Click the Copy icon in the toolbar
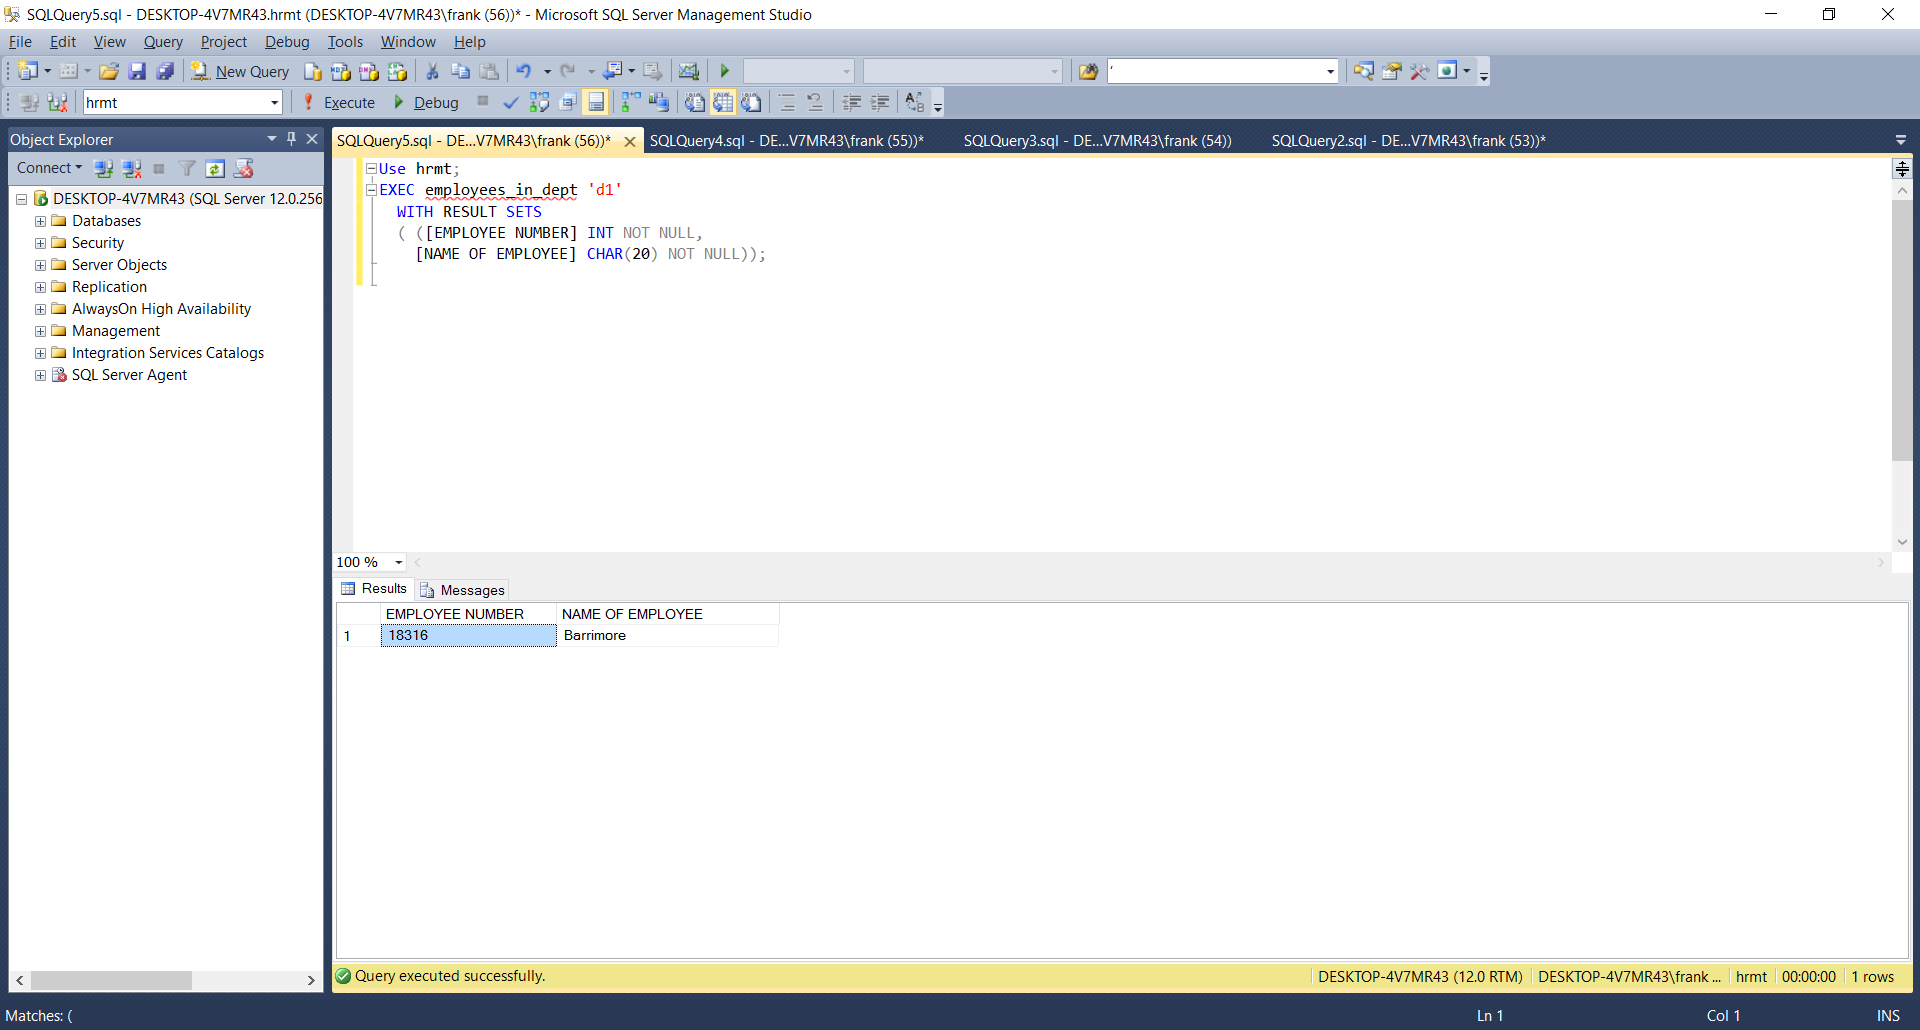 [460, 71]
